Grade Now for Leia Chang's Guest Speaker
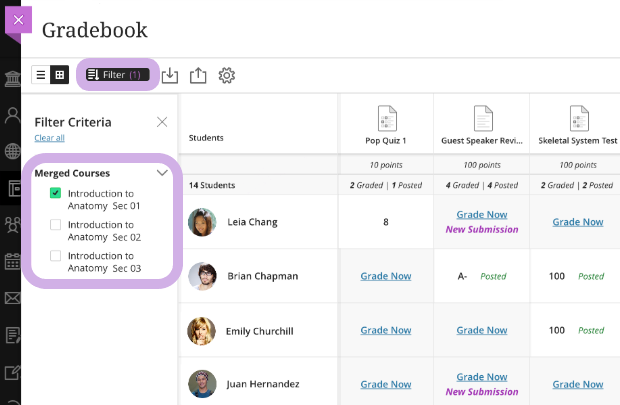Screen dimensions: 620x405 coord(481,215)
